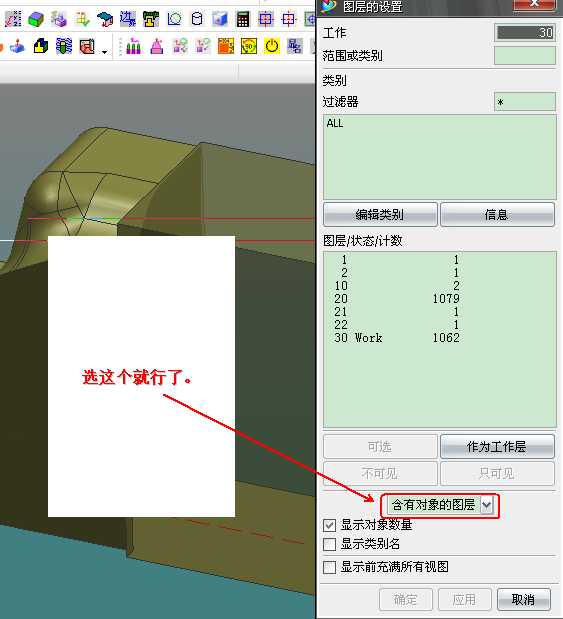
Task: Select ALL in the category list
Action: pos(439,123)
